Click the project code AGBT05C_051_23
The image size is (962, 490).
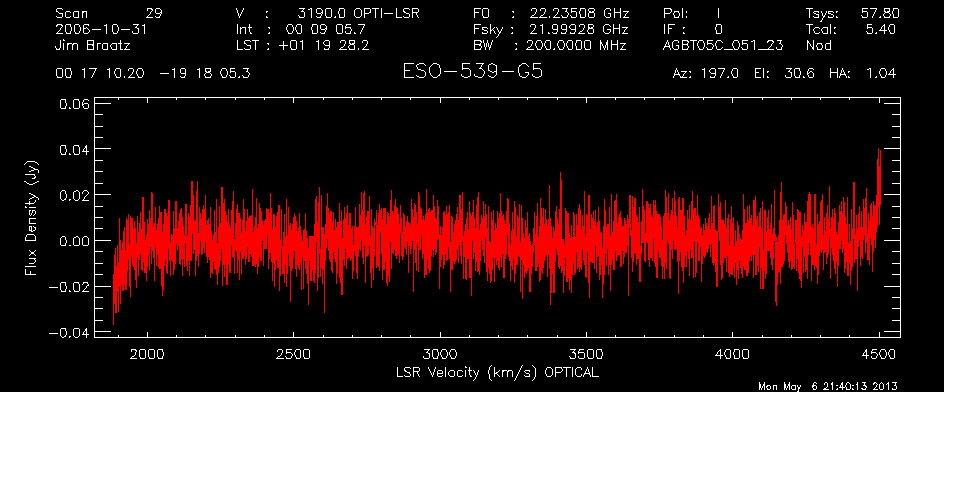pyautogui.click(x=723, y=46)
